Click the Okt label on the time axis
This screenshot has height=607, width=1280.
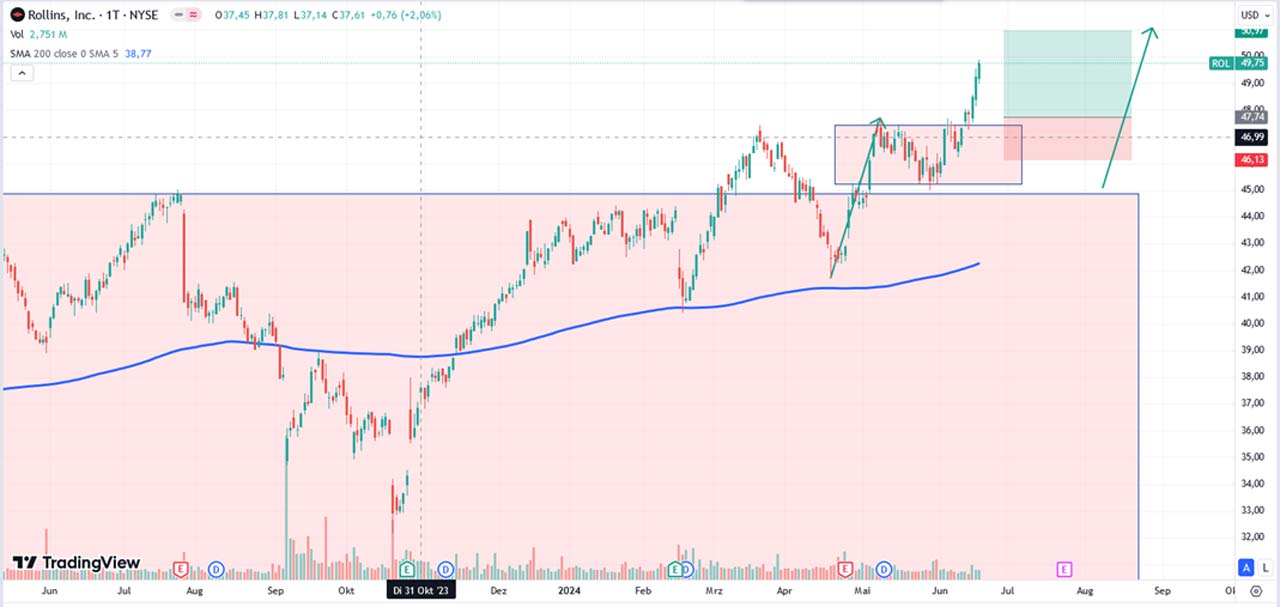pyautogui.click(x=346, y=591)
